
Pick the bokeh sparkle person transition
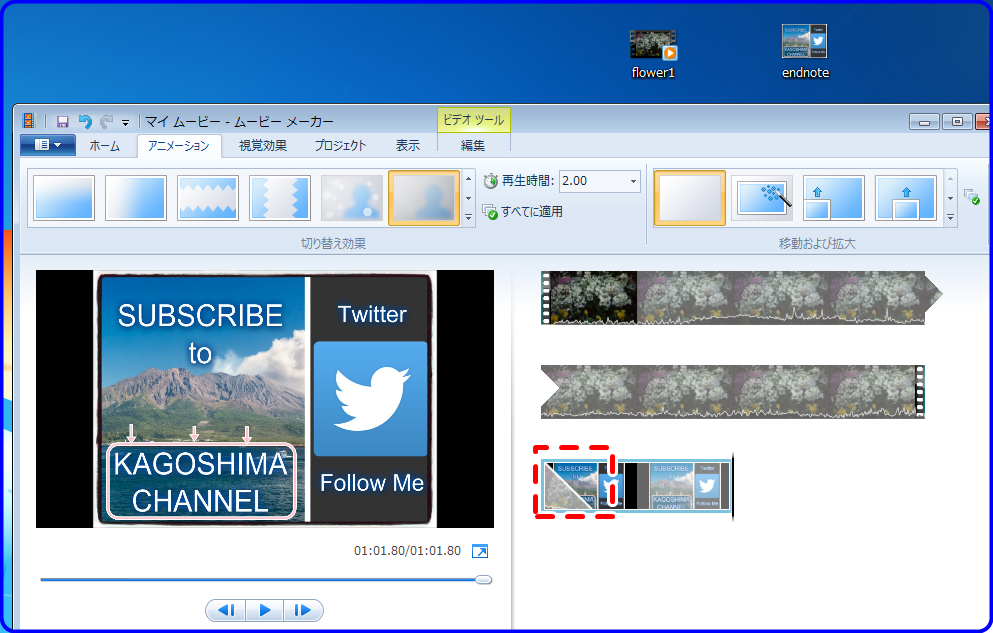coord(352,197)
